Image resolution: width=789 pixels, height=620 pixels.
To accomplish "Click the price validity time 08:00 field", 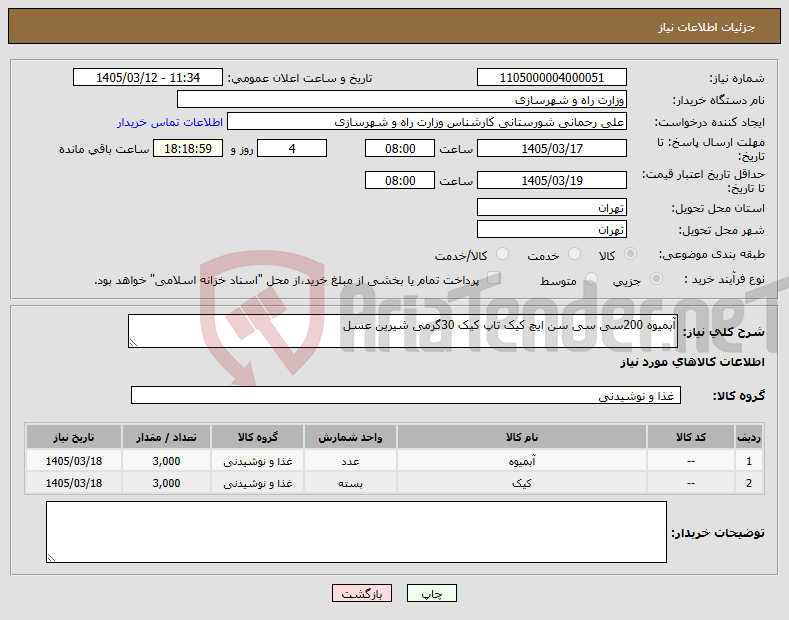I will coord(400,180).
